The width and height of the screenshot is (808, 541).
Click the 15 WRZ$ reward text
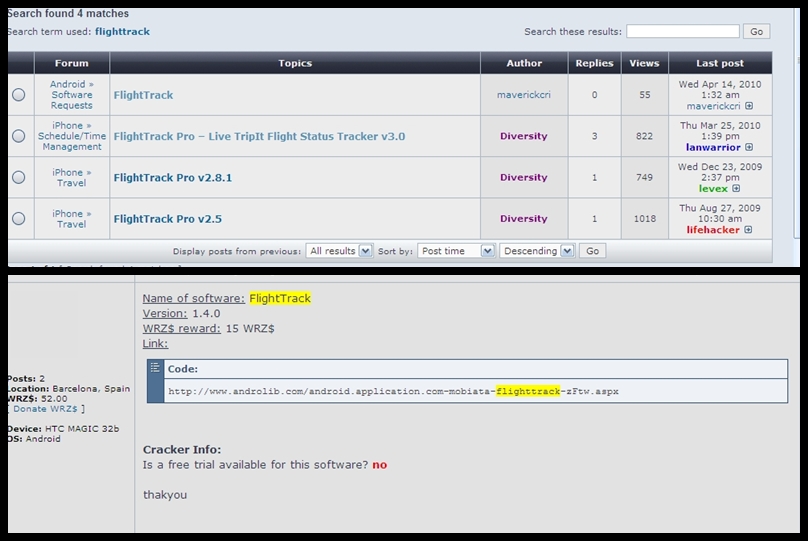pos(250,328)
